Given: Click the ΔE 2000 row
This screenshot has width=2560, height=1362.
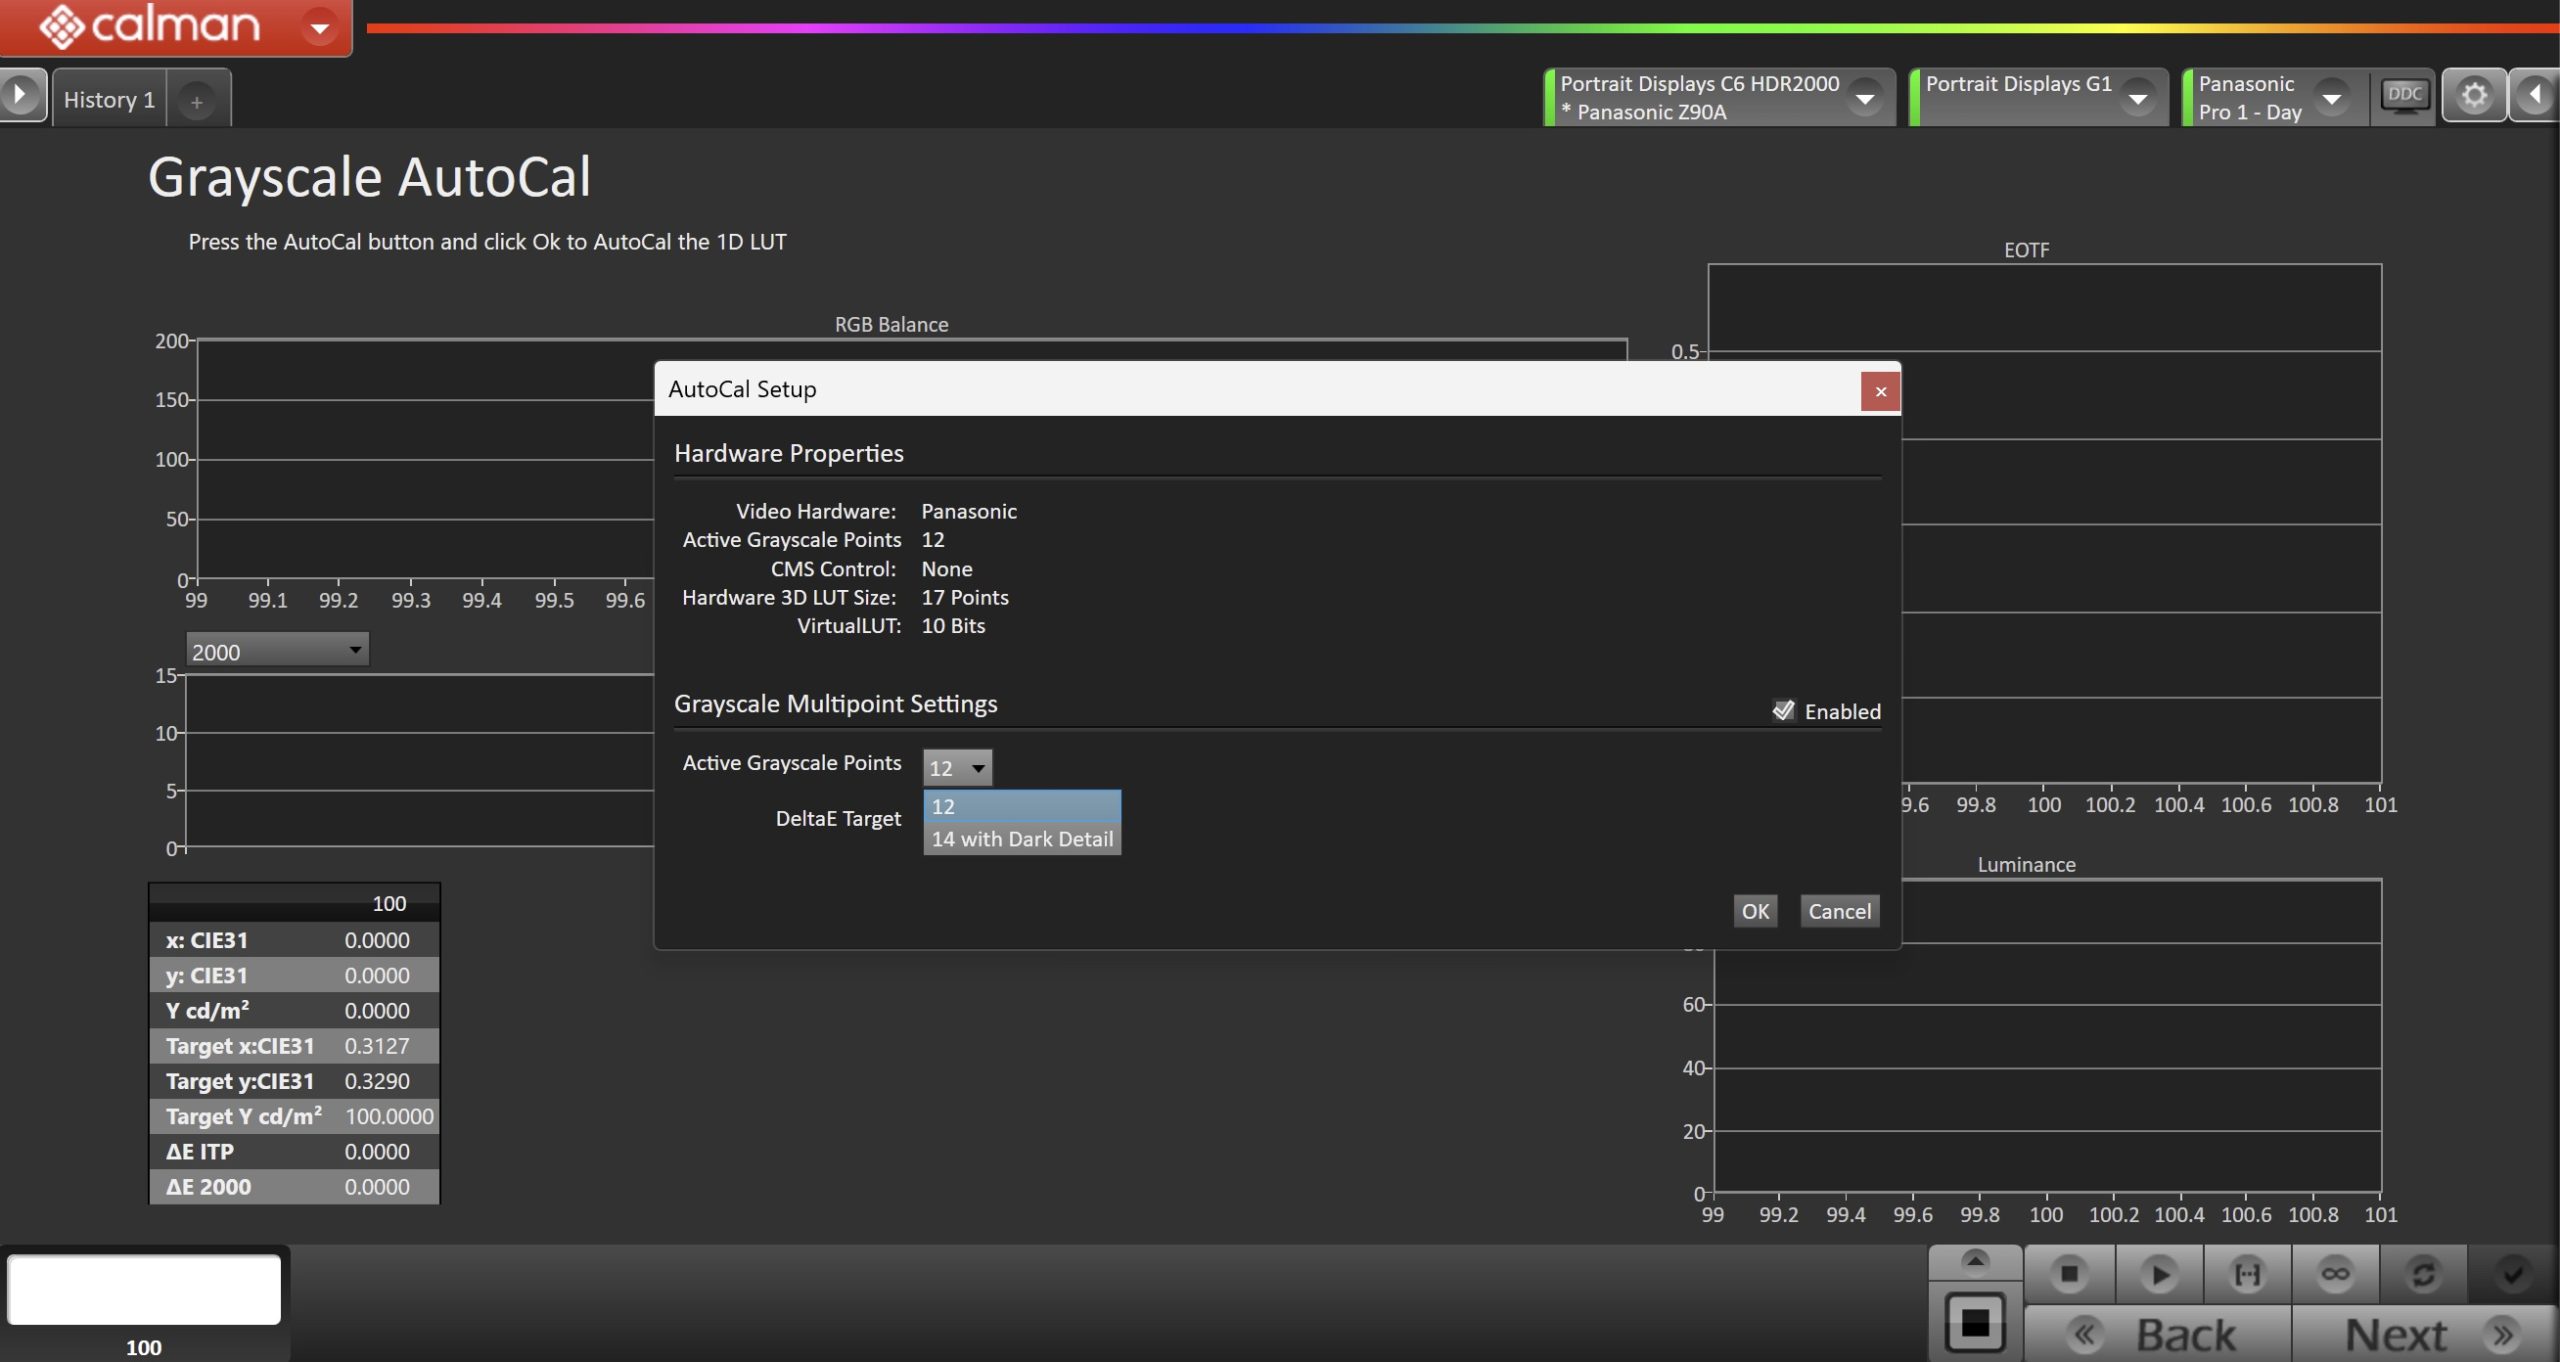Looking at the screenshot, I should [294, 1186].
